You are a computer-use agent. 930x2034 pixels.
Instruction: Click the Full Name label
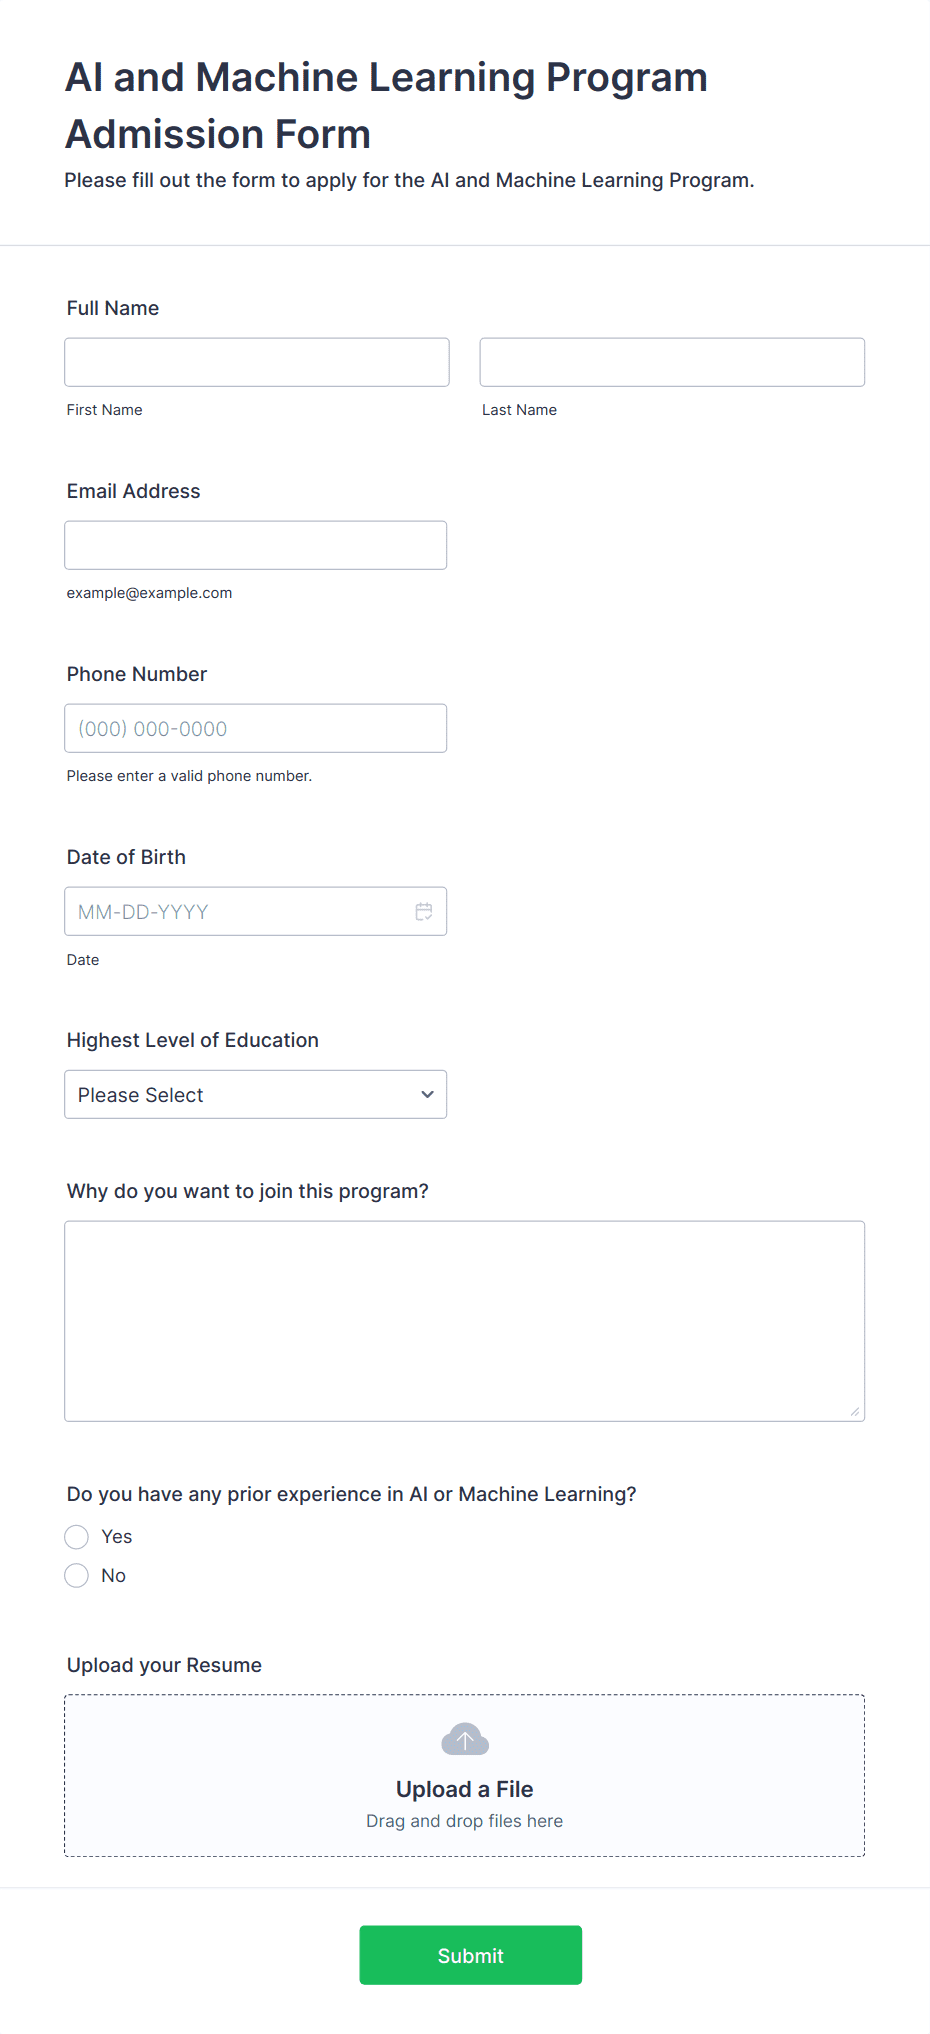[x=113, y=308]
